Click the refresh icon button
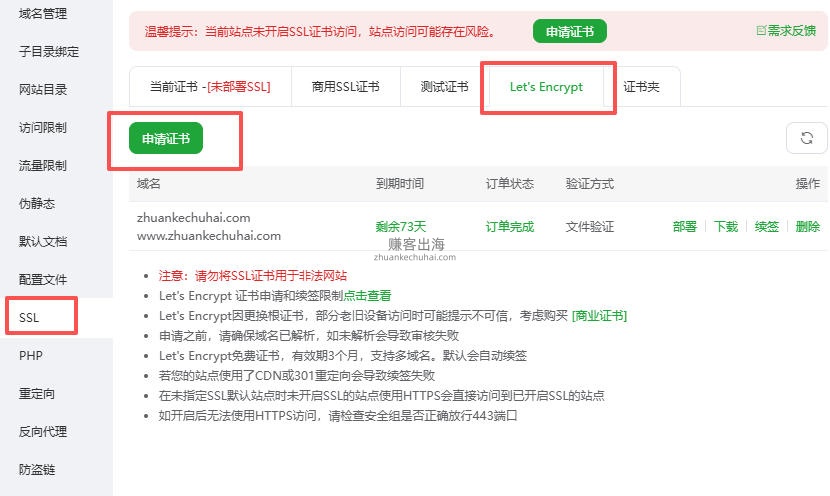The image size is (830, 496). tap(806, 138)
